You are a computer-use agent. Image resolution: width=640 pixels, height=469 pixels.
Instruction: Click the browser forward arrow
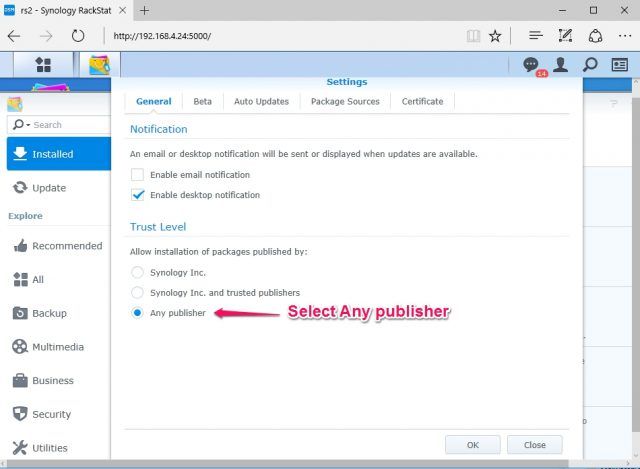[46, 36]
